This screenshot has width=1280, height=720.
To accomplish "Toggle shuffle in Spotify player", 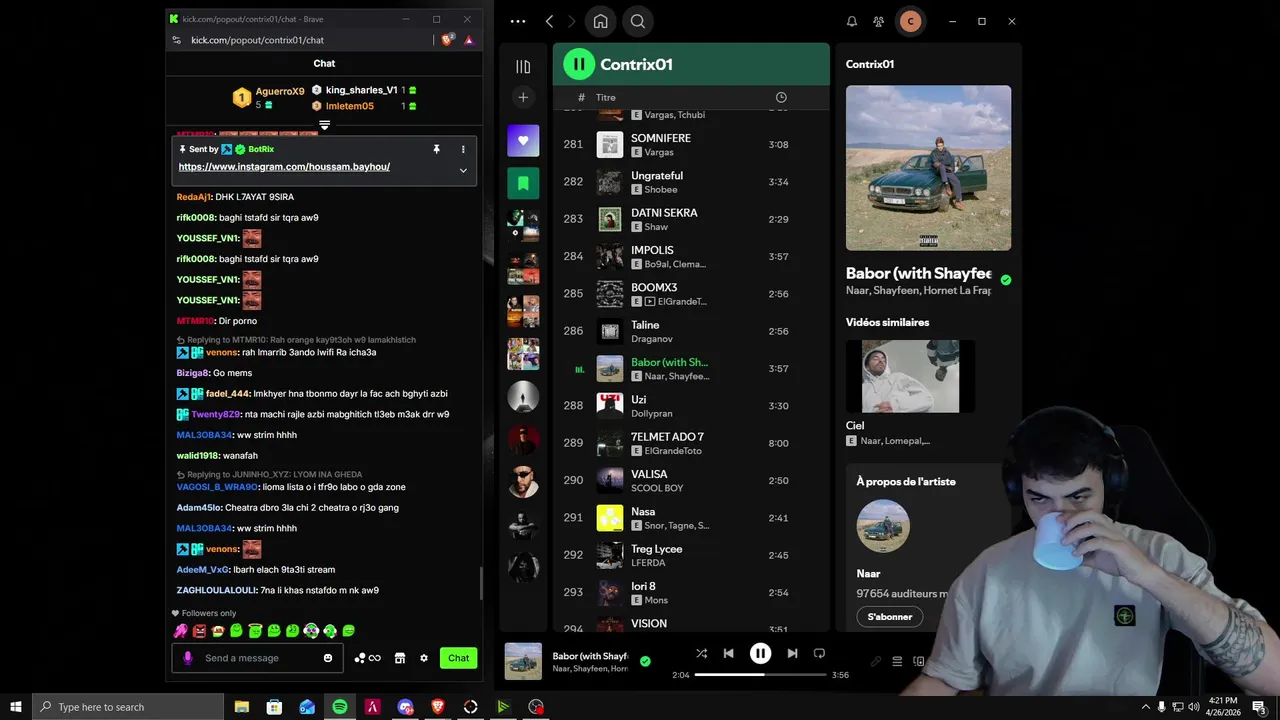I will [x=701, y=653].
